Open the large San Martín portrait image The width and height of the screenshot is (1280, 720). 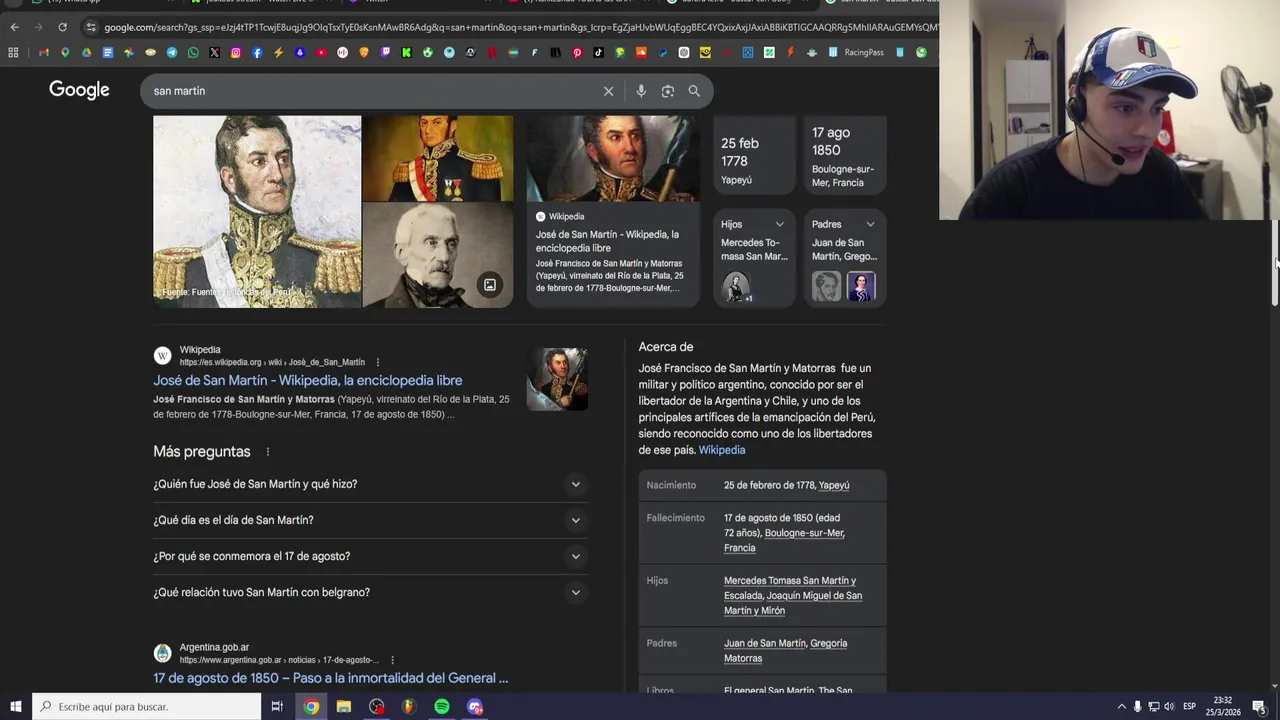coord(257,211)
